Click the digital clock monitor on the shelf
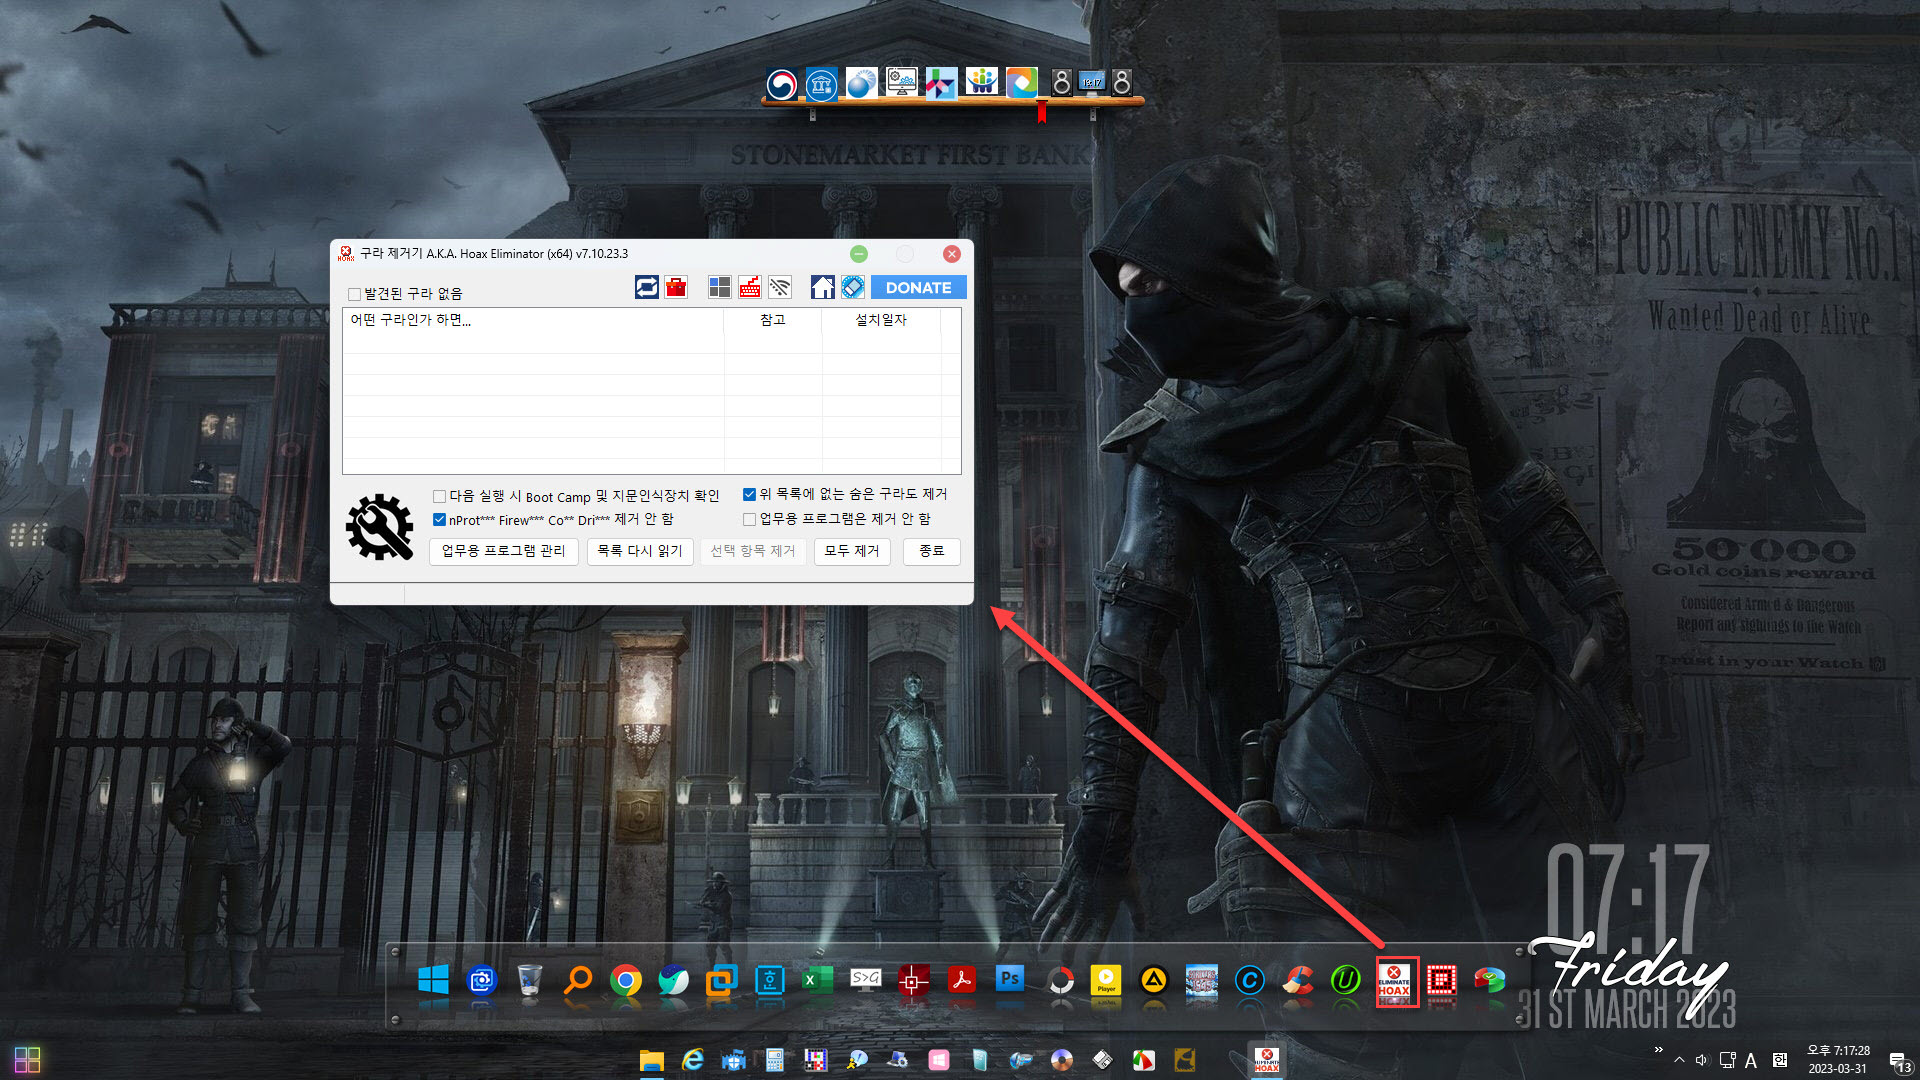This screenshot has height=1080, width=1920. (x=1091, y=83)
